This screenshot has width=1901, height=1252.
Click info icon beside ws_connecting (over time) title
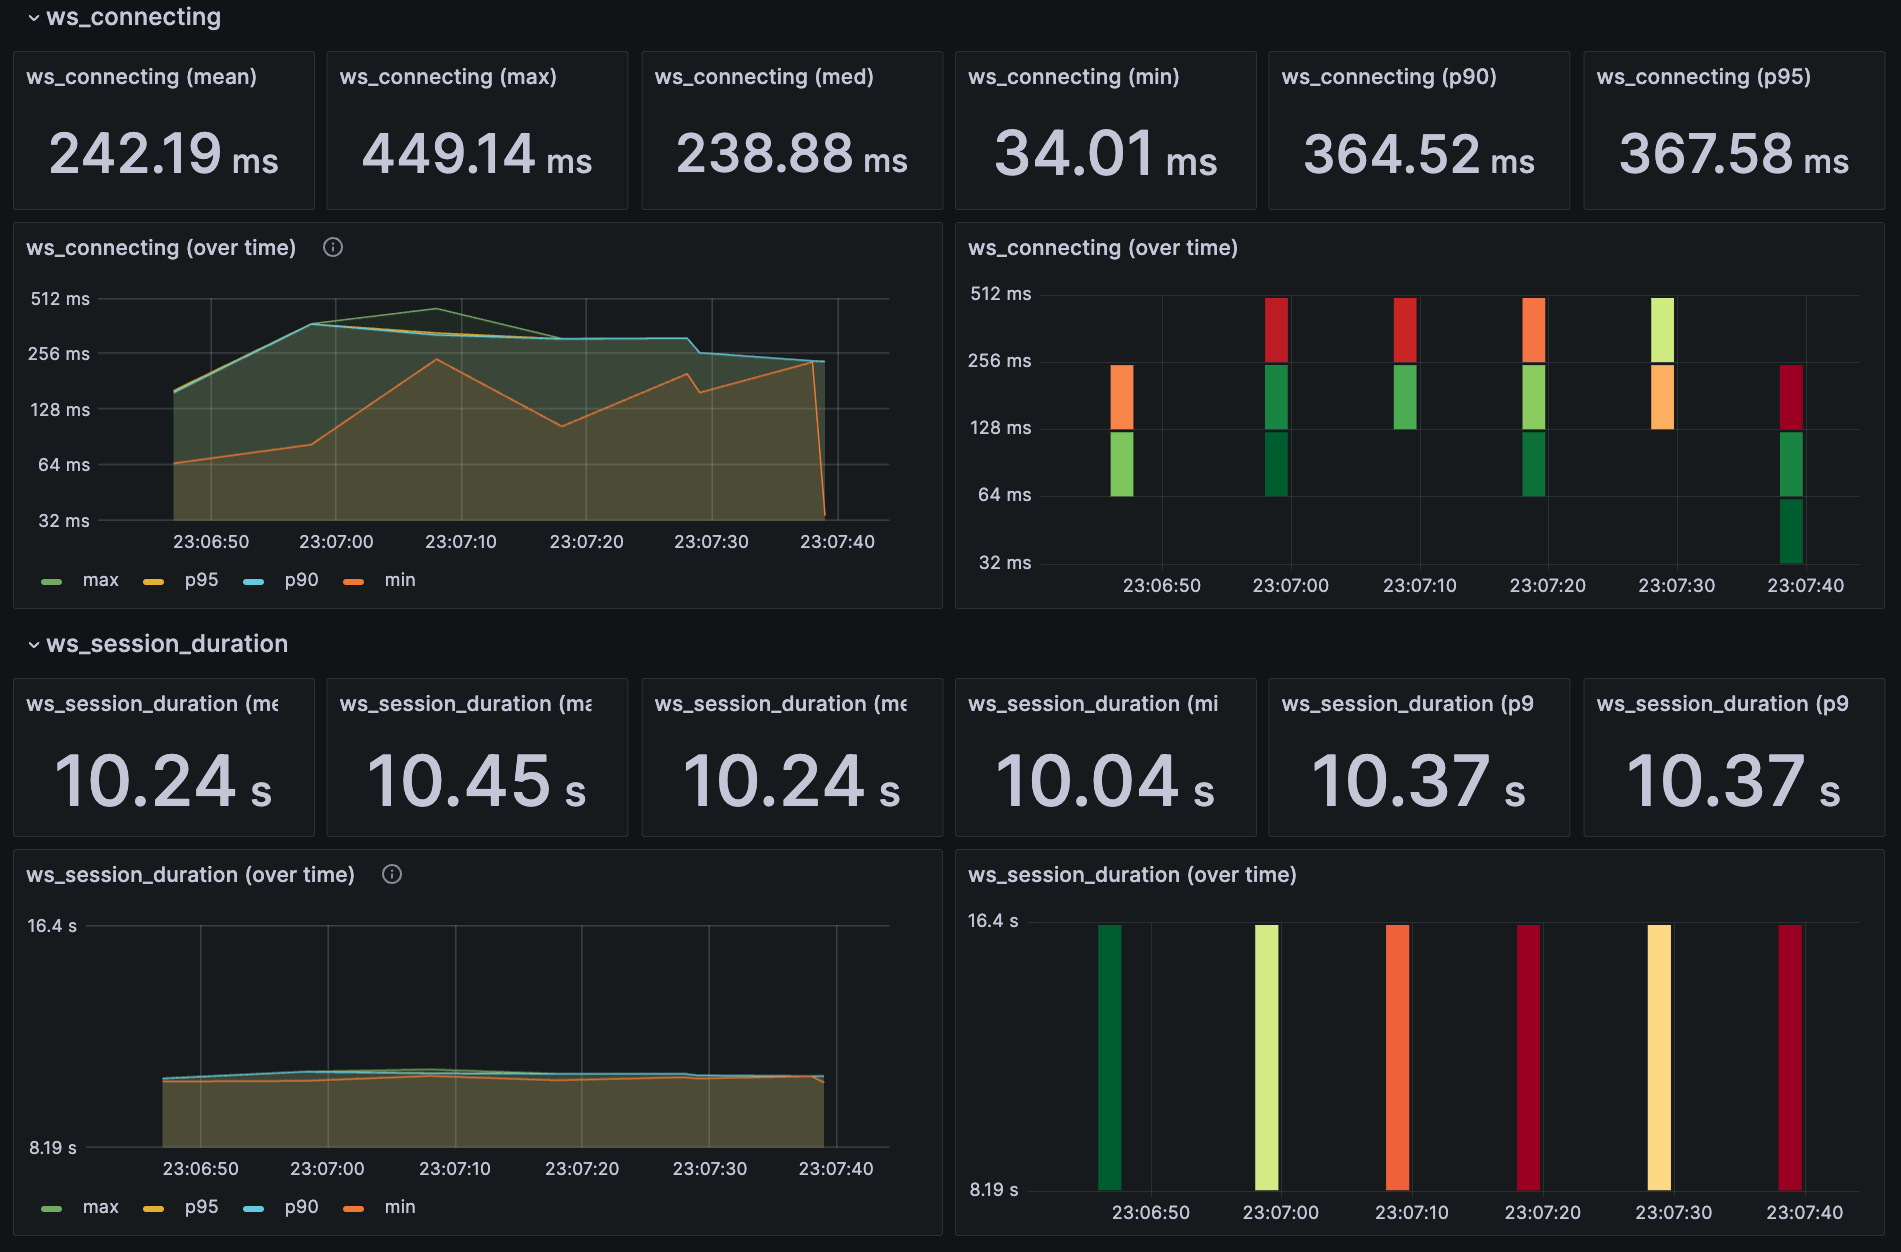[333, 247]
